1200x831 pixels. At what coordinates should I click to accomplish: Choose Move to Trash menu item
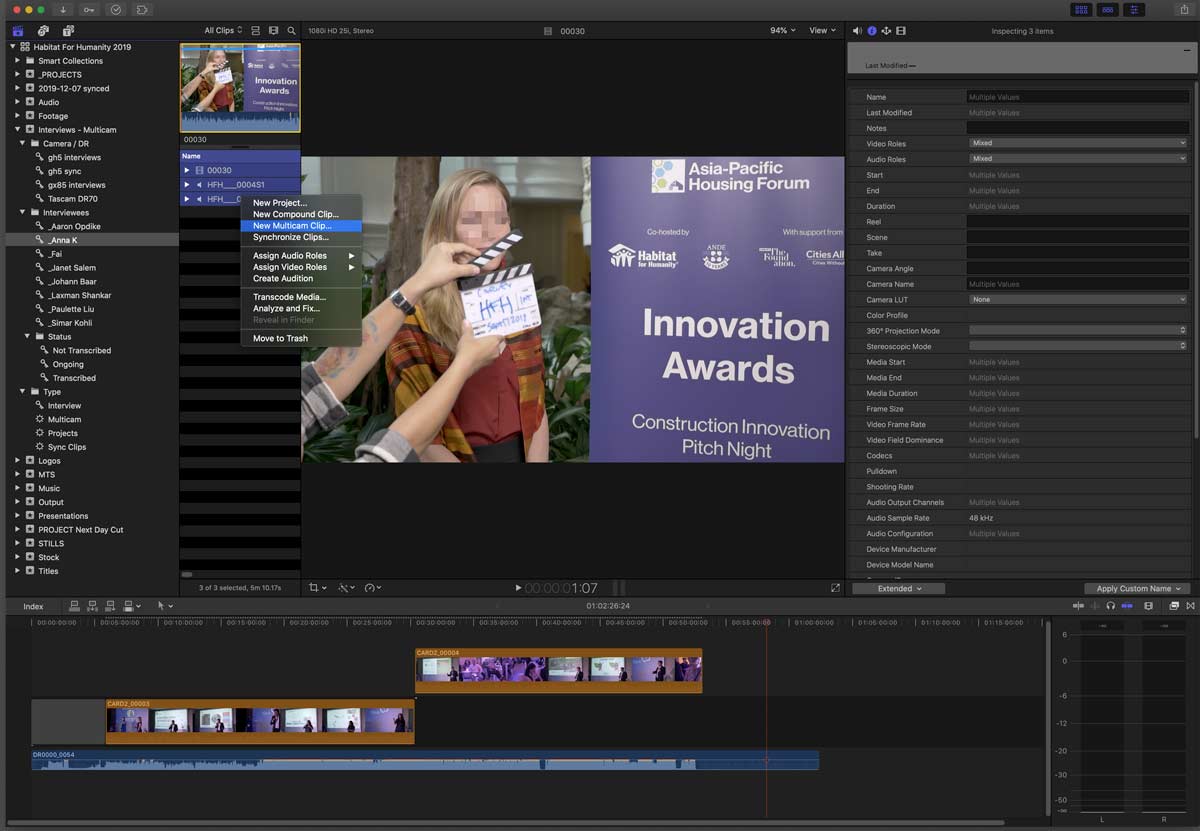point(301,338)
